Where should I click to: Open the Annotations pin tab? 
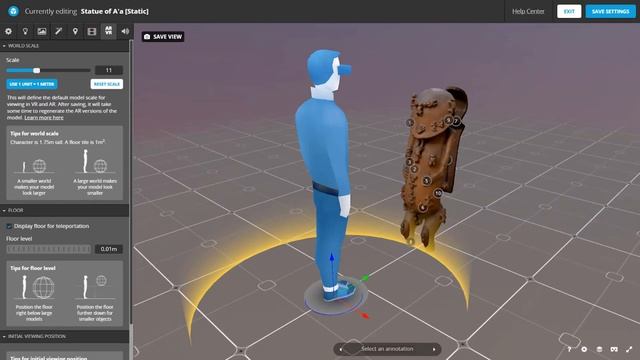75,31
